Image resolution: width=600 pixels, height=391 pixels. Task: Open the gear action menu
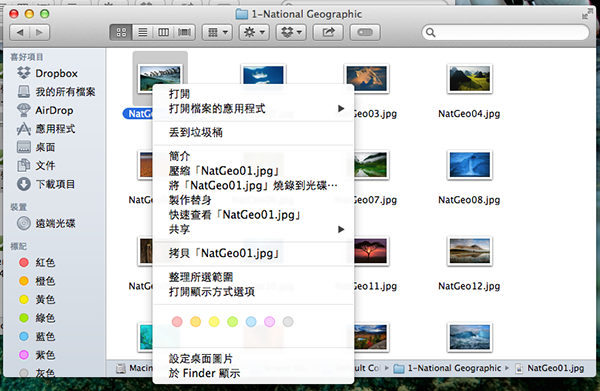point(254,33)
